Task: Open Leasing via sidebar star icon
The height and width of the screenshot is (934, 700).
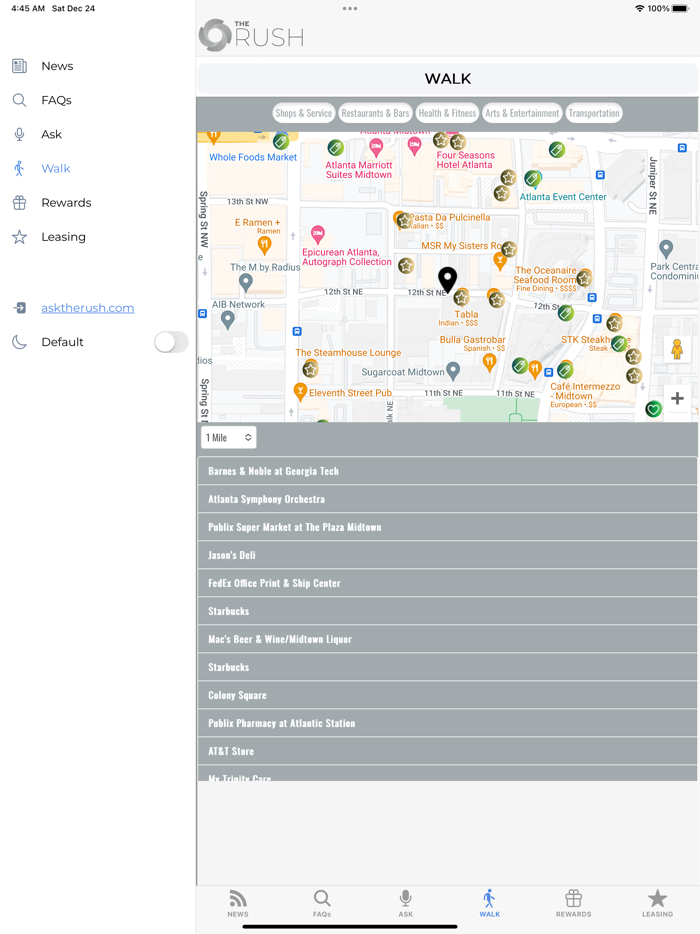Action: click(20, 237)
